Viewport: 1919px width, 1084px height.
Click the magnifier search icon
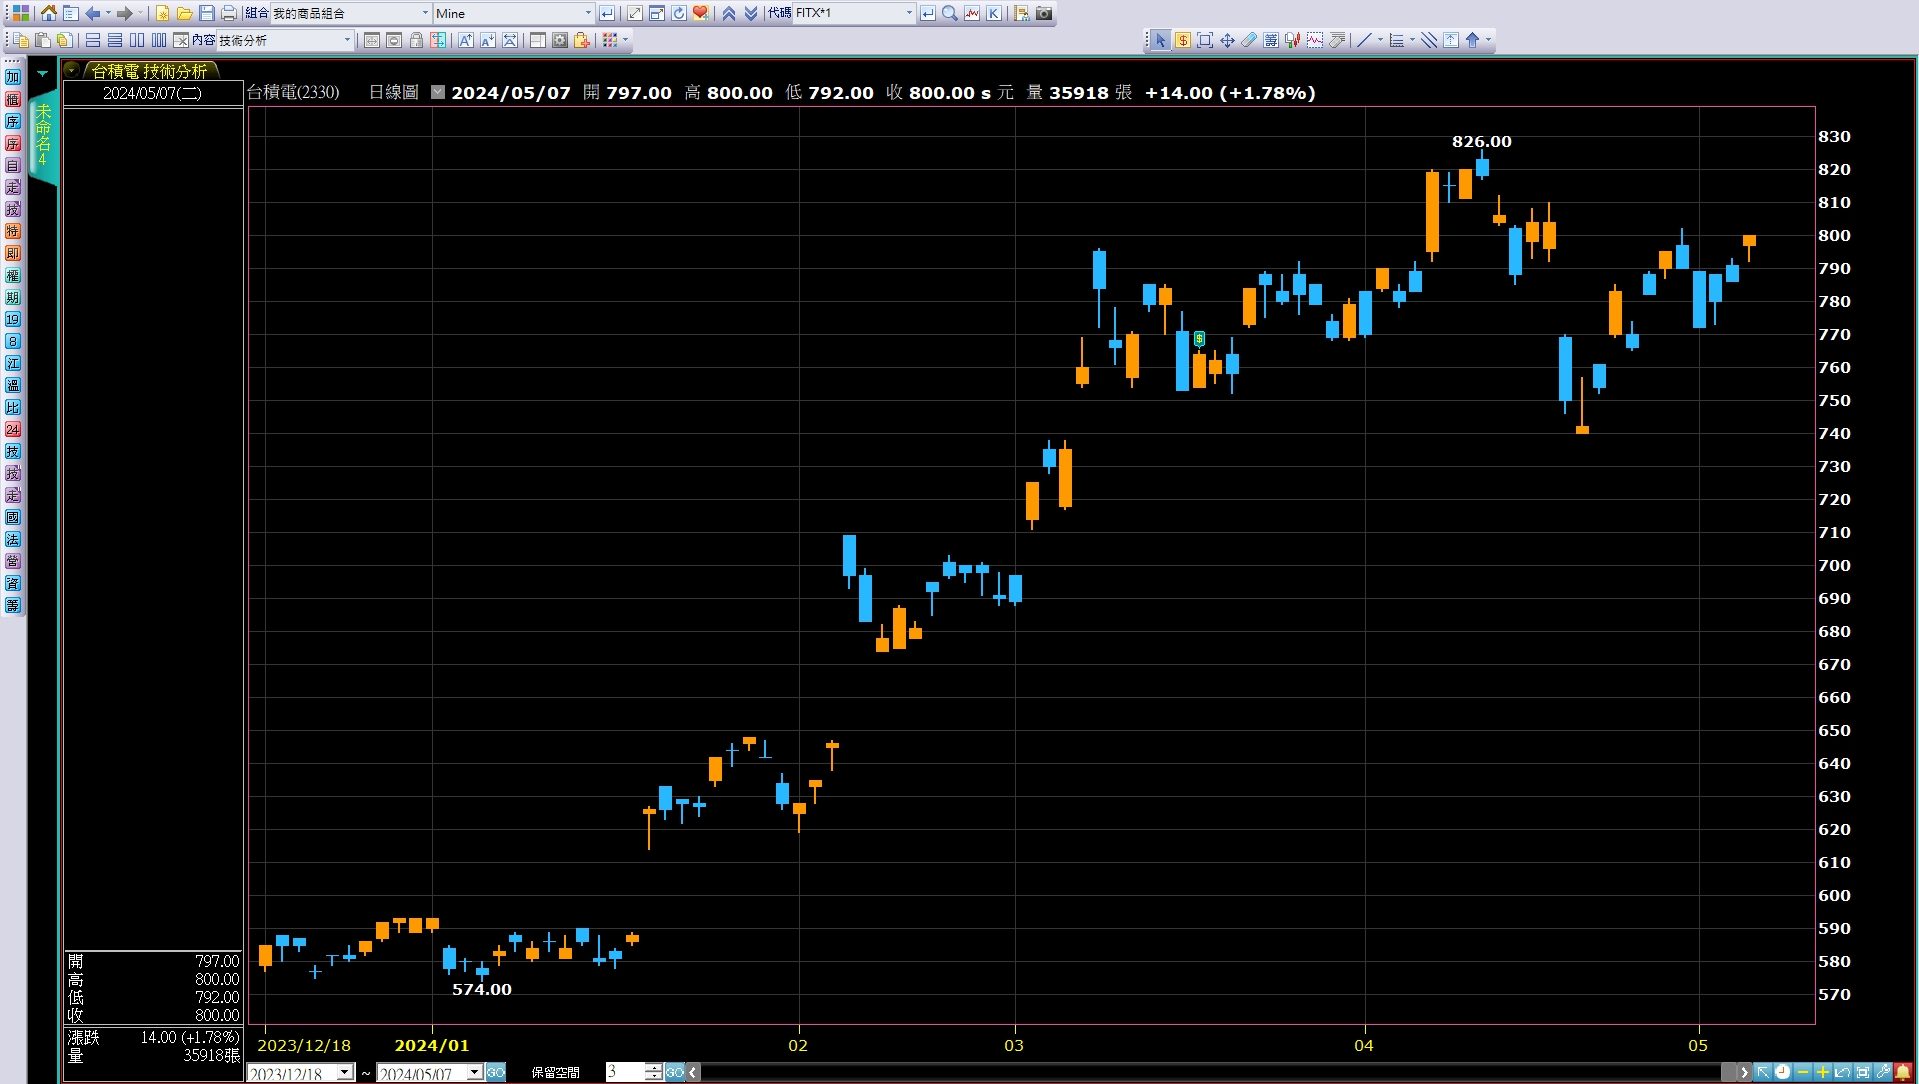(950, 13)
